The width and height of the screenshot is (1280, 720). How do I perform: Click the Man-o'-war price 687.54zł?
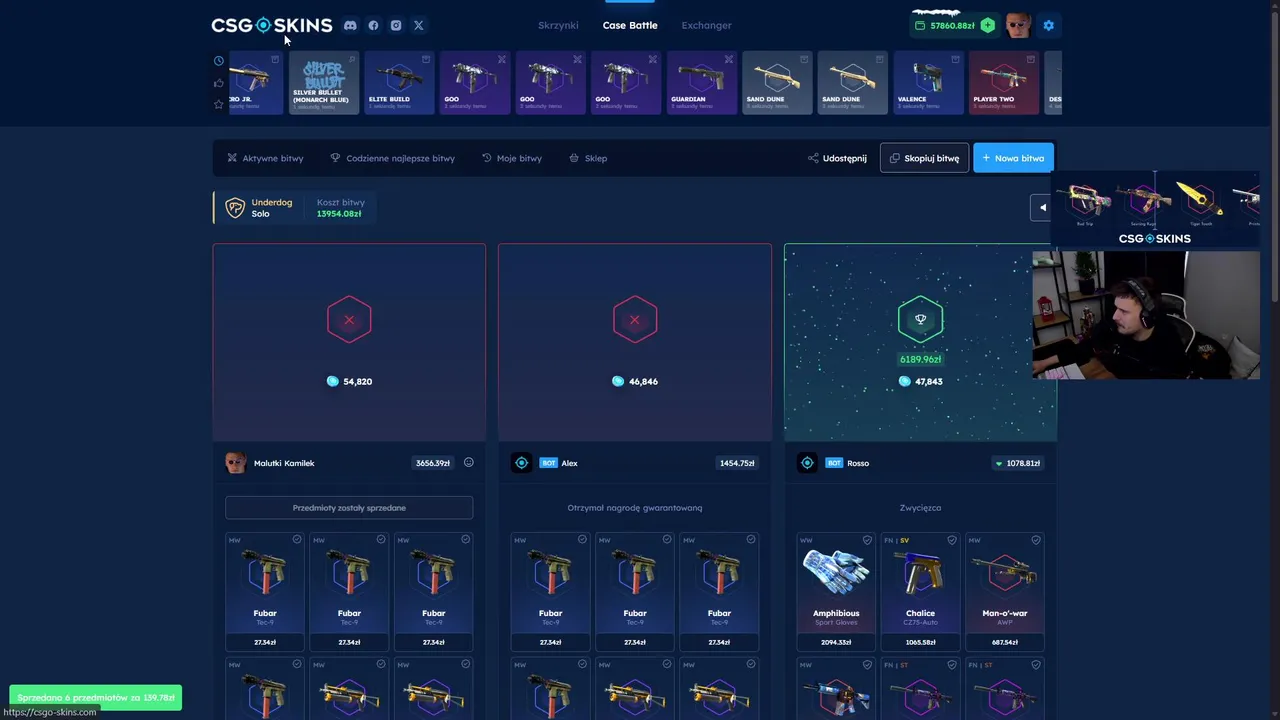point(1004,642)
